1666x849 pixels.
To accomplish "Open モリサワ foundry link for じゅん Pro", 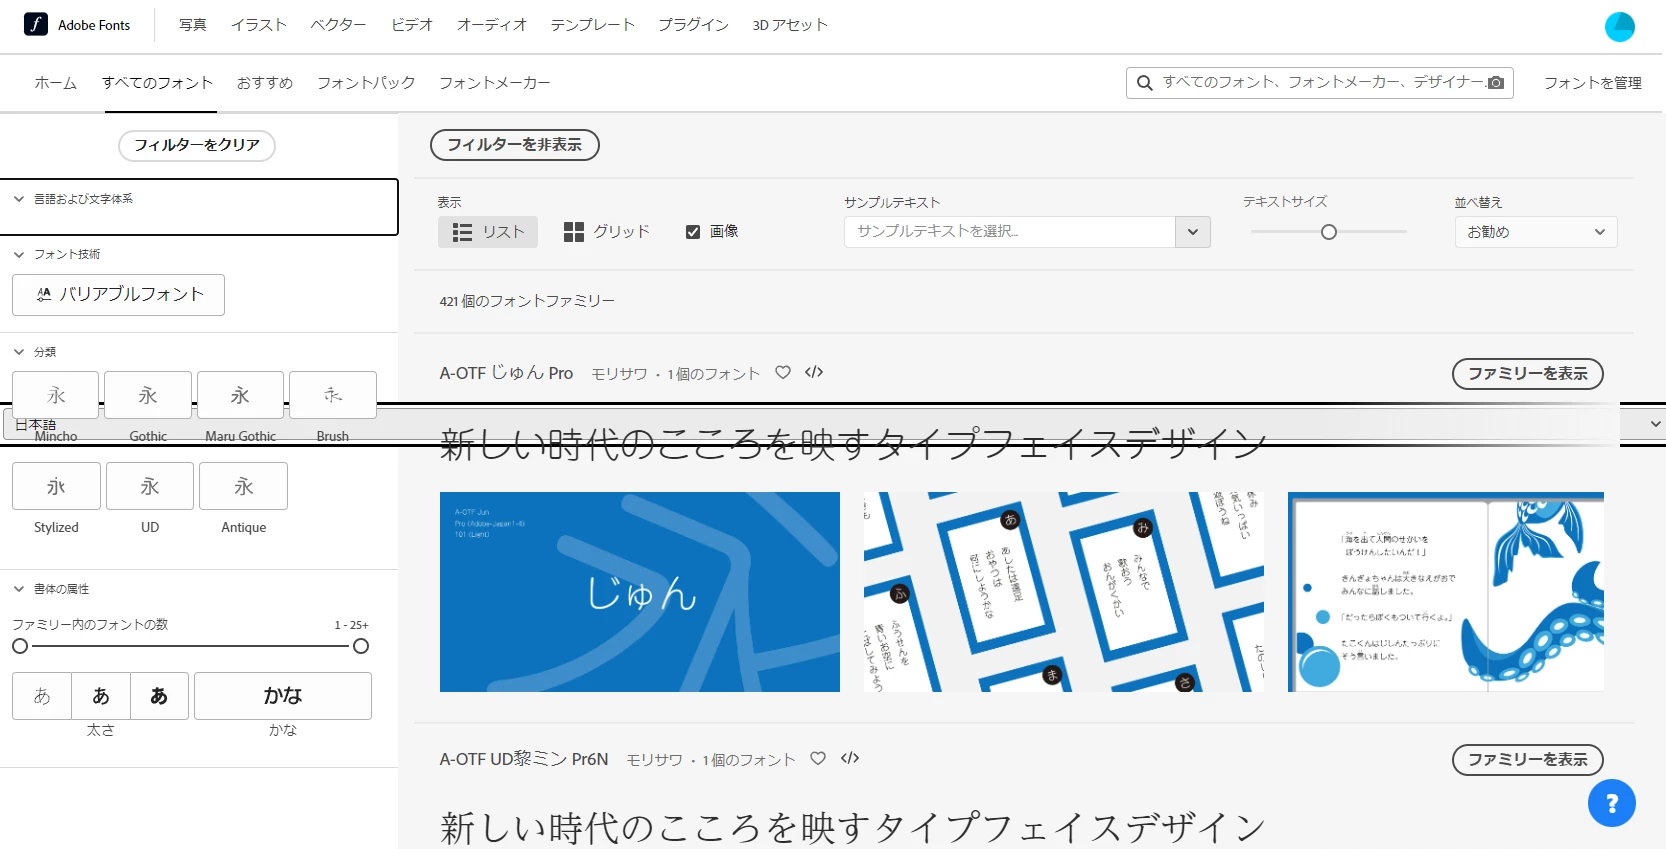I will (619, 374).
